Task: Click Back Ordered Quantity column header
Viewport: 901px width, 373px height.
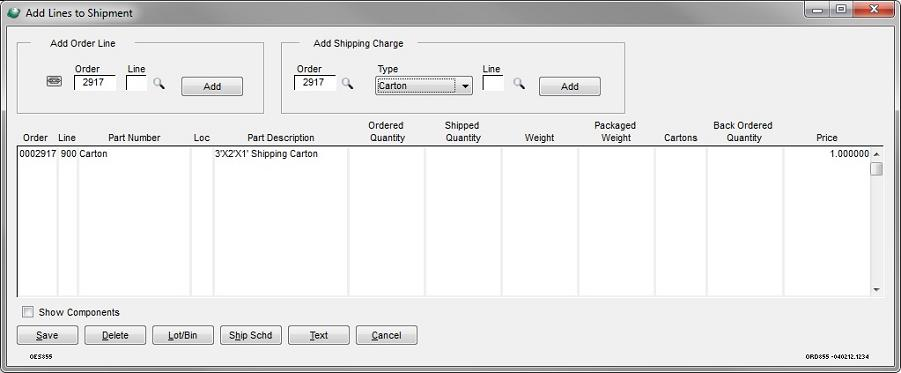Action: pos(743,132)
